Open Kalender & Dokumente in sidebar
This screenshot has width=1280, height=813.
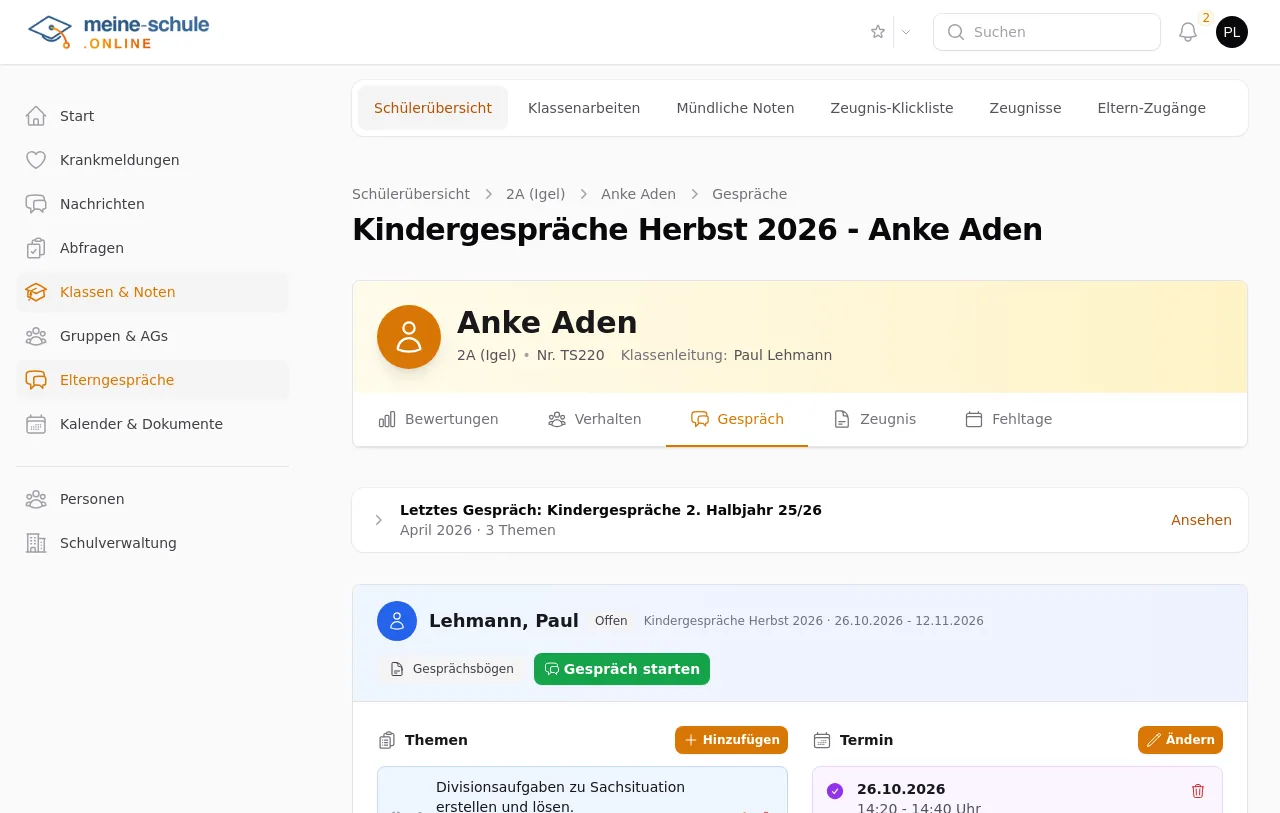pyautogui.click(x=152, y=424)
